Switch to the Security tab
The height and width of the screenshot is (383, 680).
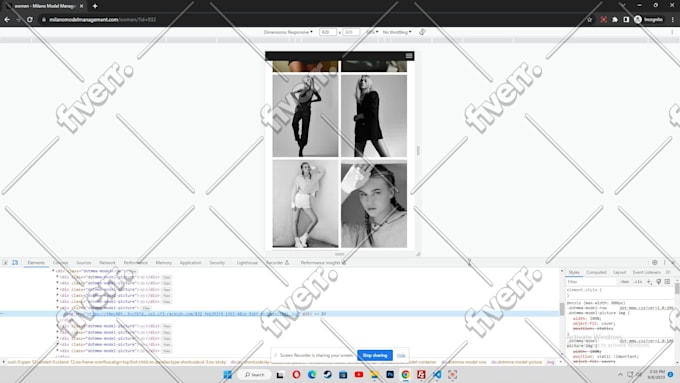coord(217,262)
